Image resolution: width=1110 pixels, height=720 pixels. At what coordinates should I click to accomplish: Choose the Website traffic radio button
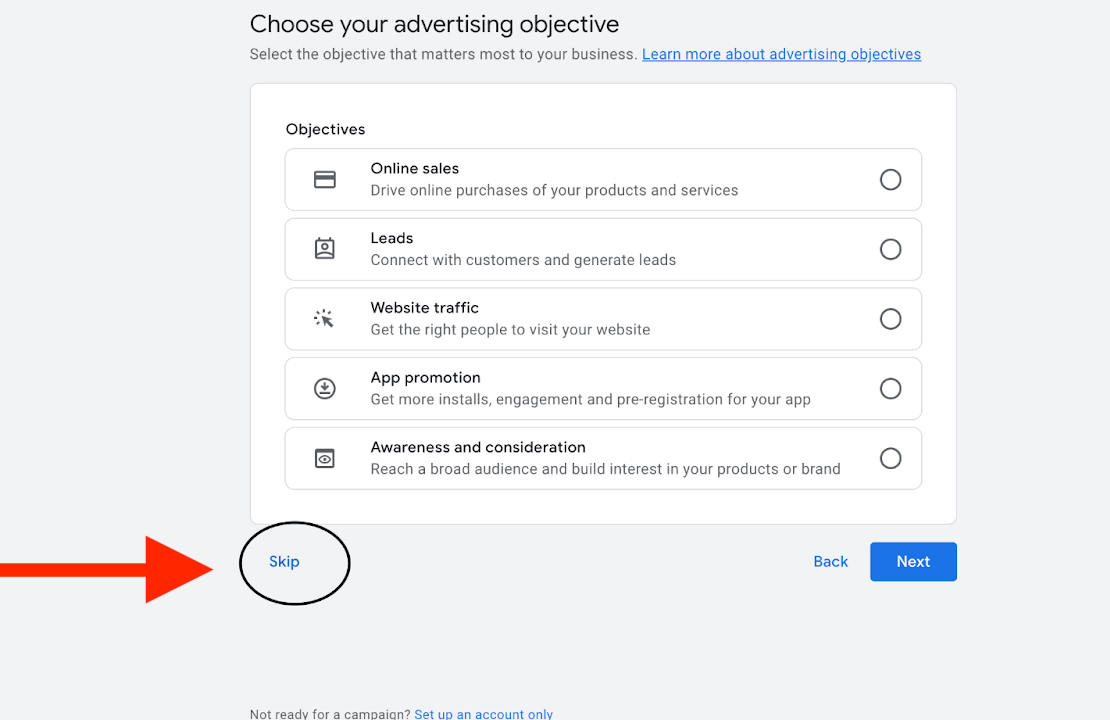(x=890, y=319)
